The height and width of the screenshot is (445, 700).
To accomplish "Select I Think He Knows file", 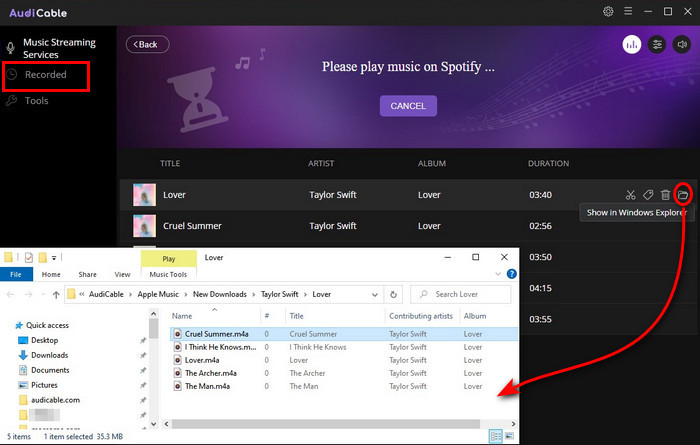I will click(x=221, y=347).
